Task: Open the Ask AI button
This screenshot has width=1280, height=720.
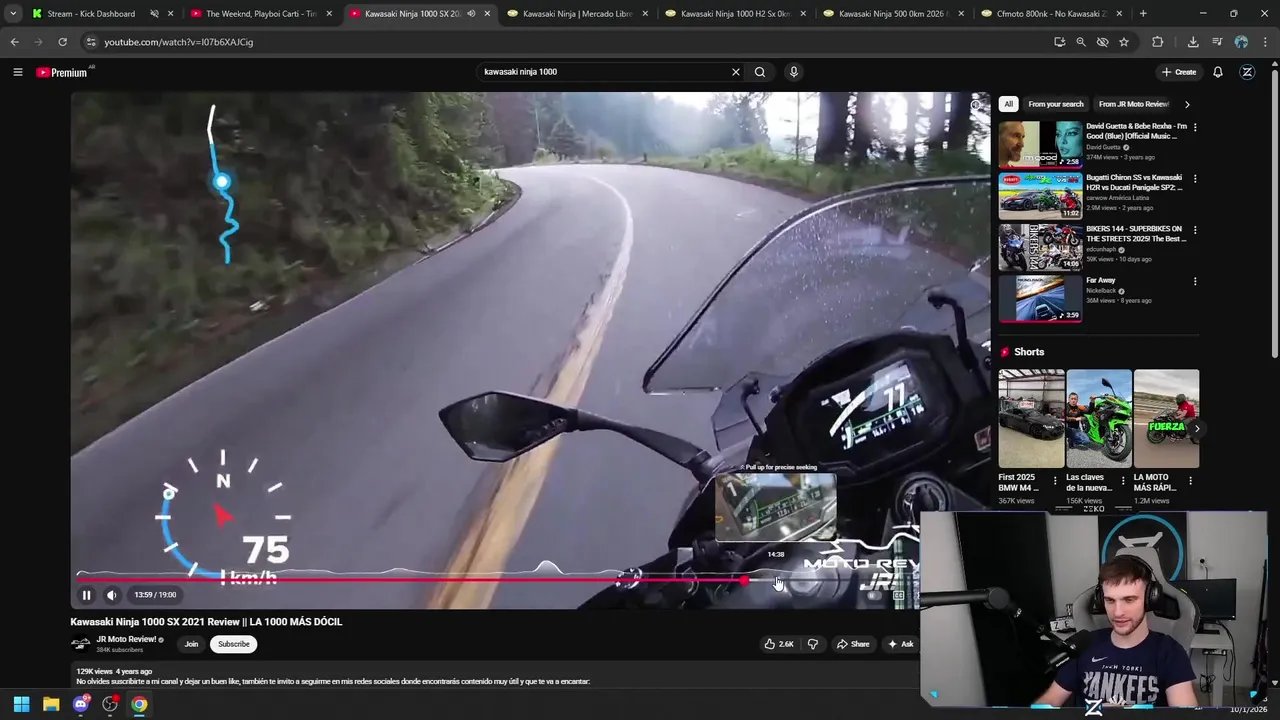Action: click(x=900, y=644)
